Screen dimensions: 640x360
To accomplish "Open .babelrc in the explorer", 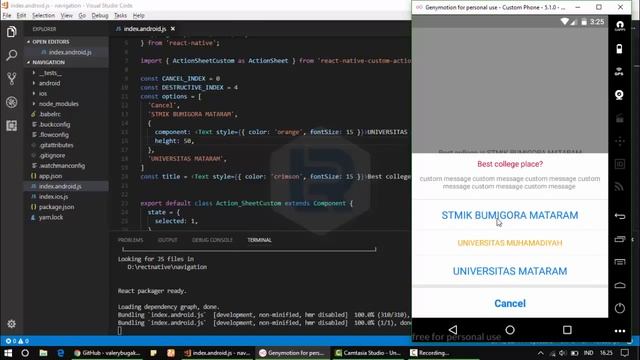I will 50,114.
